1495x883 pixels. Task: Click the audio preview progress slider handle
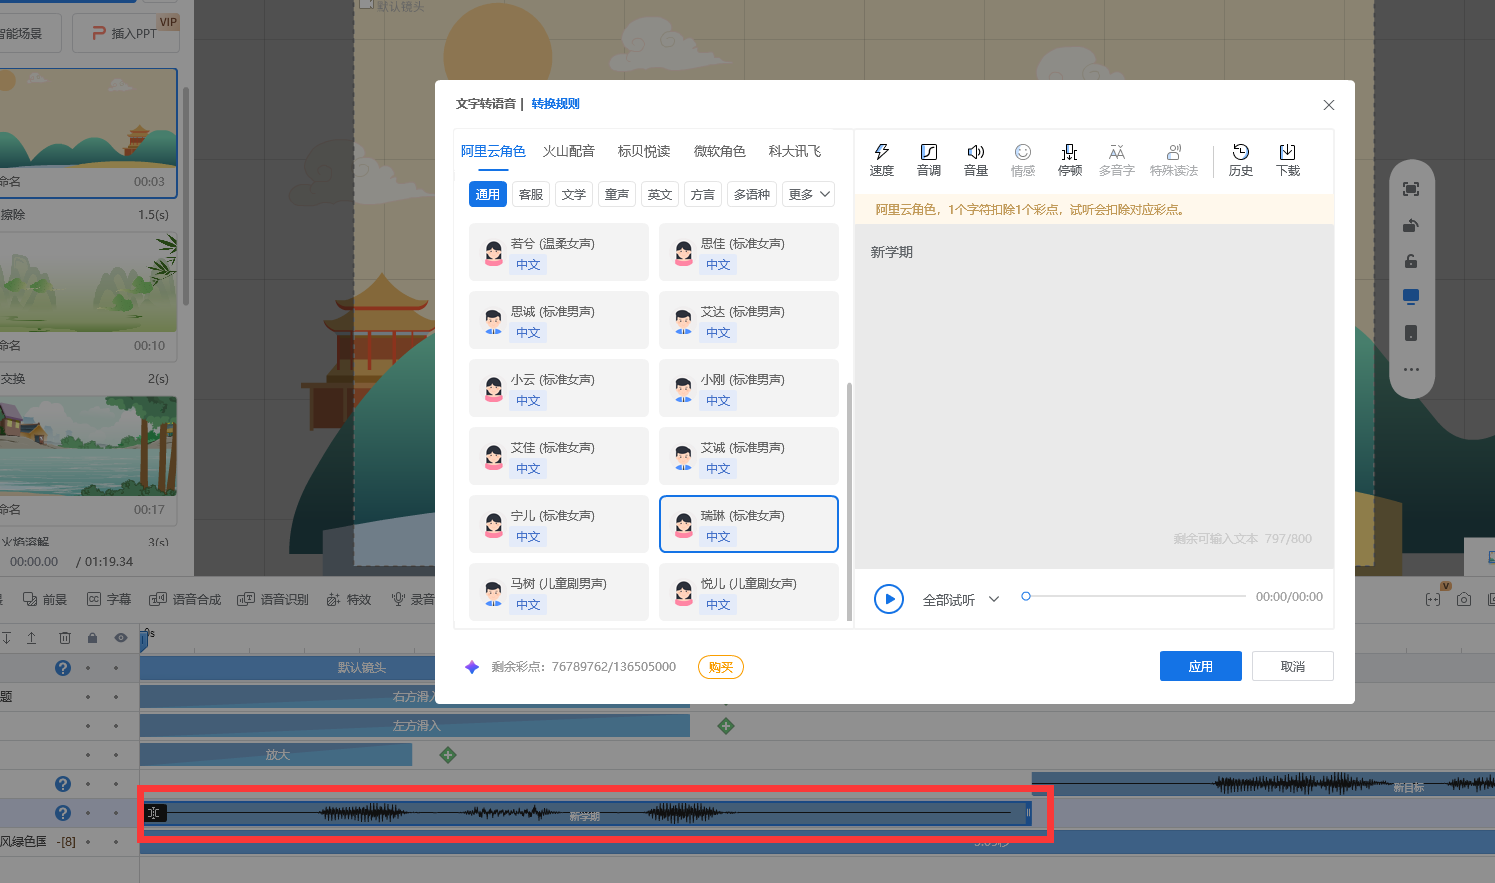coord(1025,596)
